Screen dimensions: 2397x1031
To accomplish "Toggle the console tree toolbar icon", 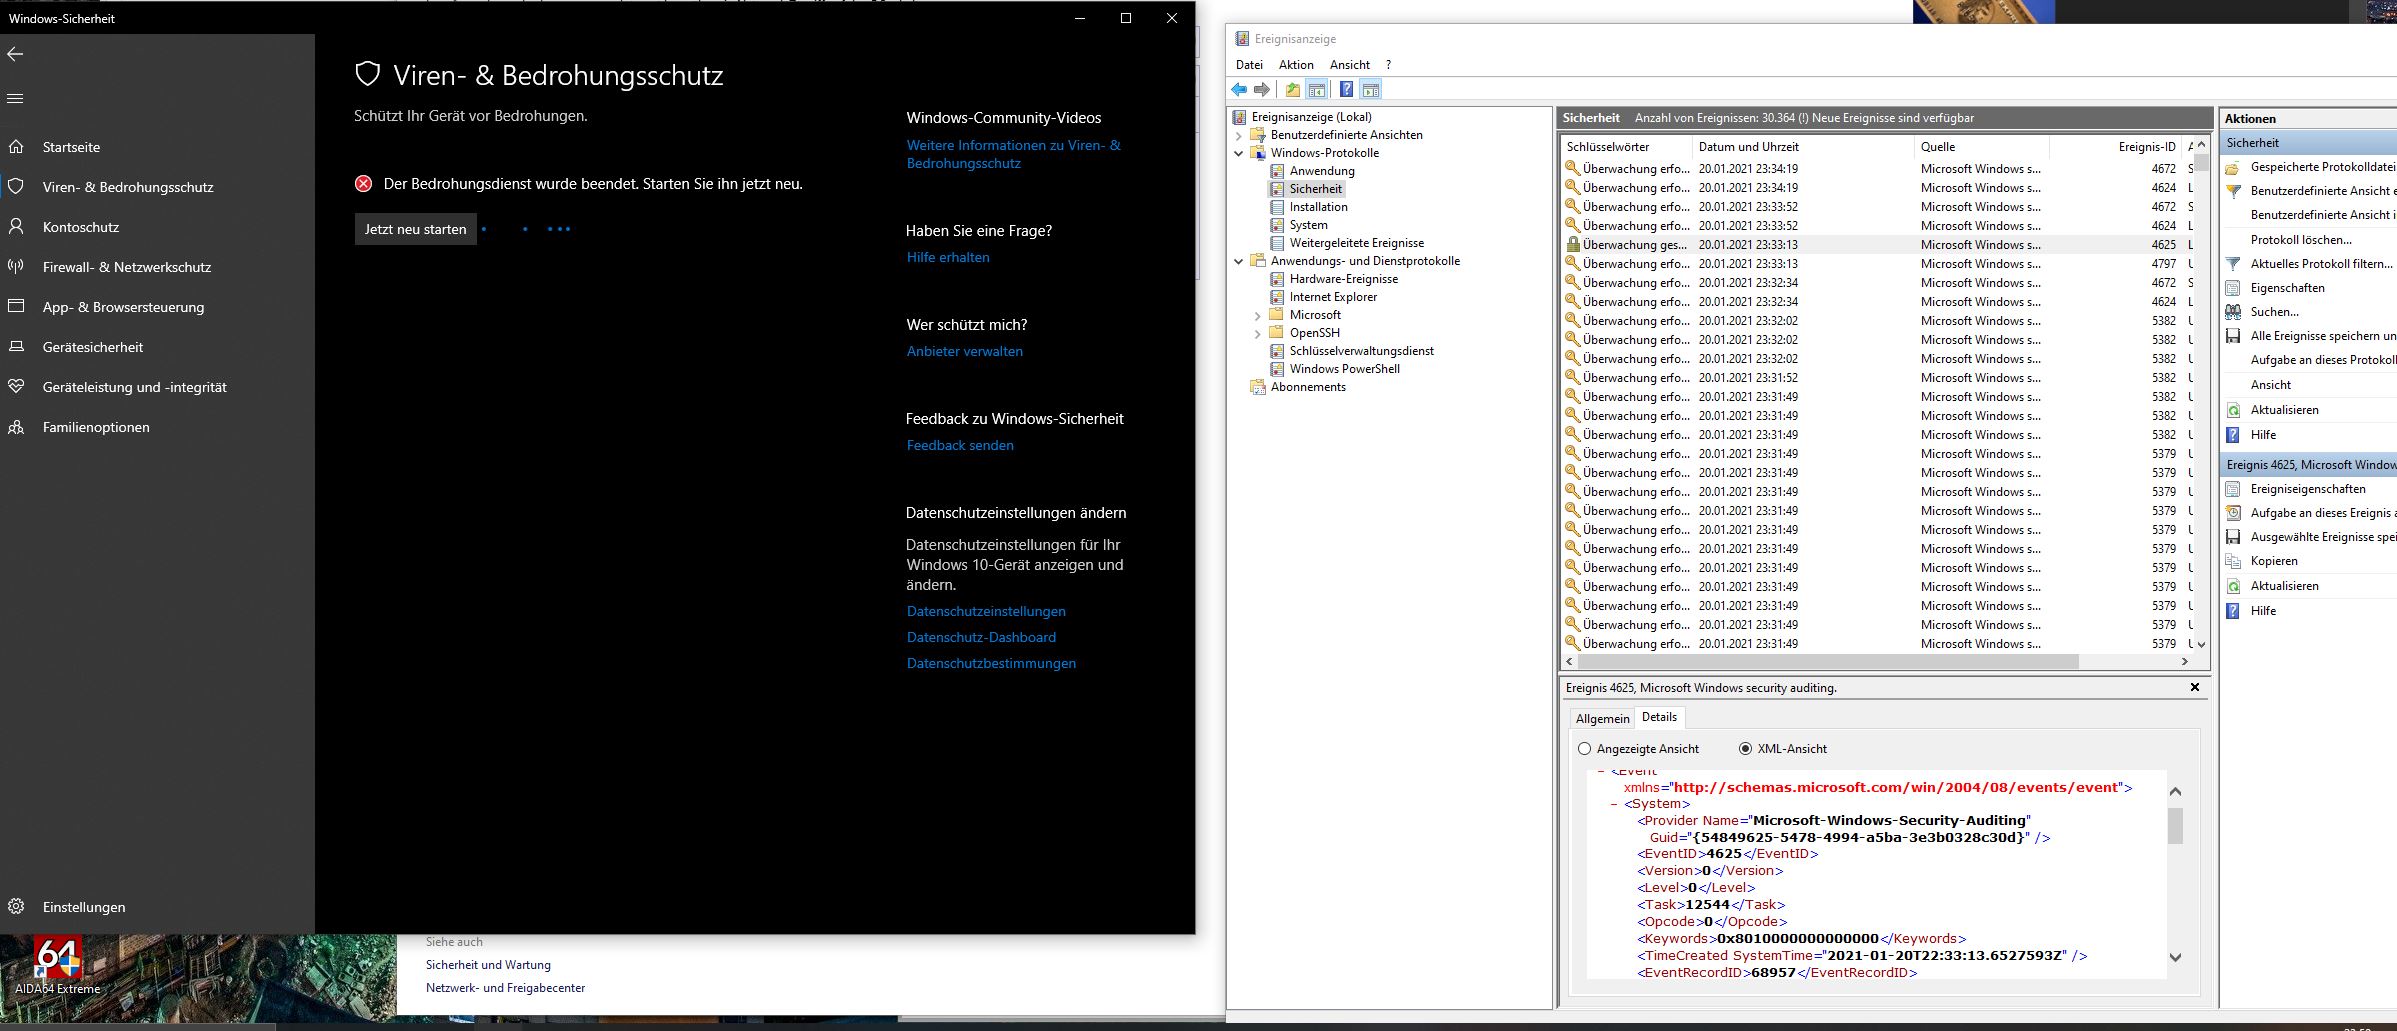I will point(1317,90).
